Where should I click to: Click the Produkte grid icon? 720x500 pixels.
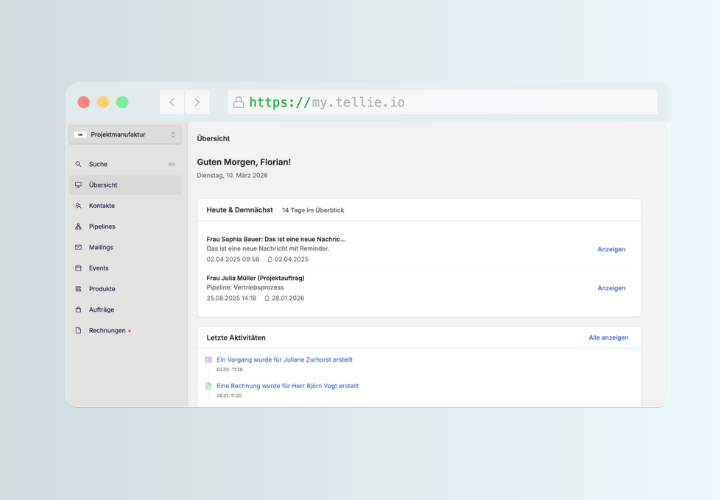click(78, 289)
